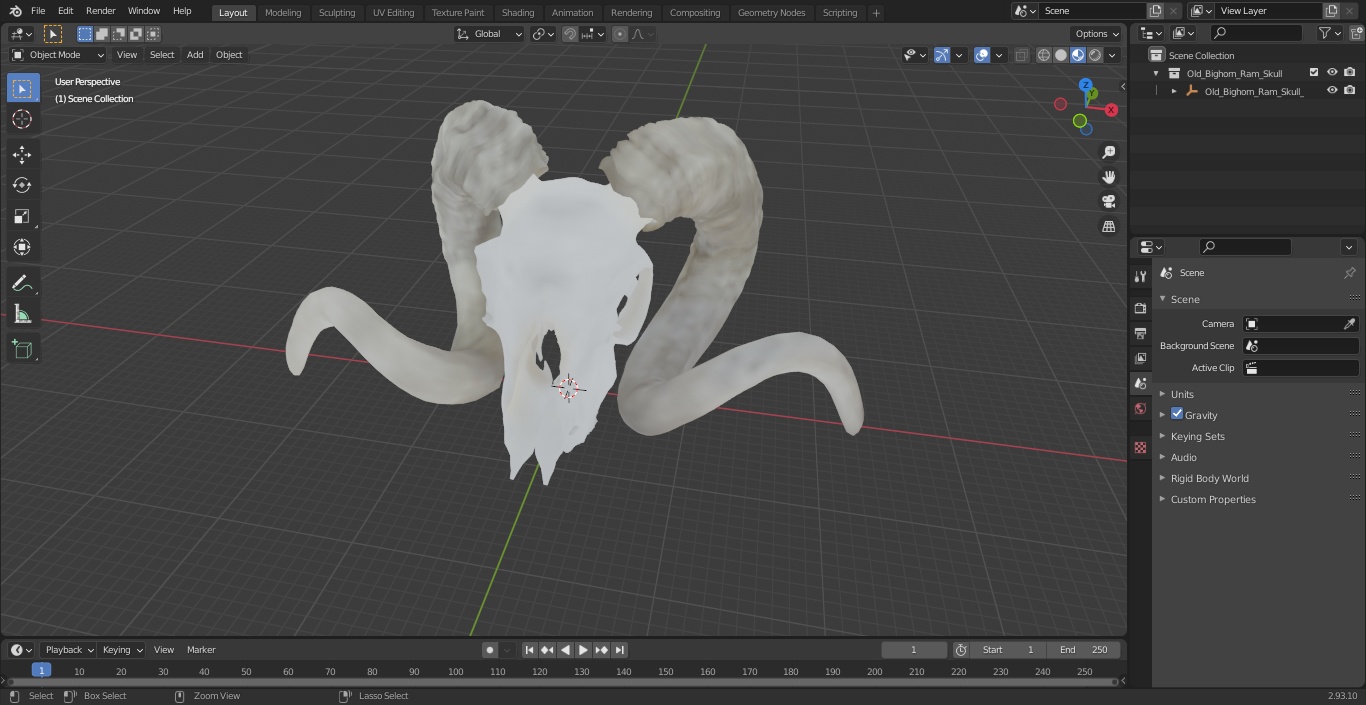Viewport: 1366px width, 705px height.
Task: Expand the Keying Sets panel
Action: pos(1197,436)
